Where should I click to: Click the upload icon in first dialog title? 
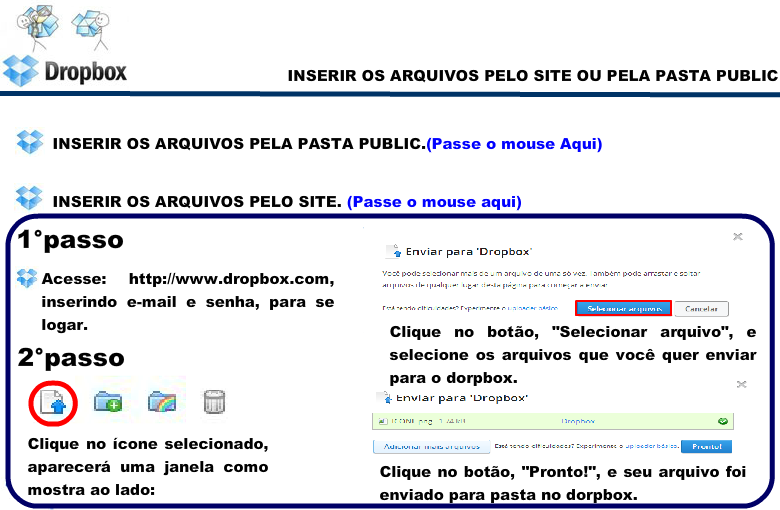394,251
